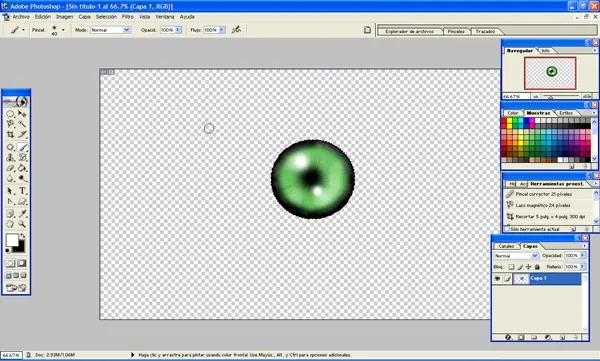Select the Custom Shape tool
Viewport: 600px width, 361px height.
[22, 201]
